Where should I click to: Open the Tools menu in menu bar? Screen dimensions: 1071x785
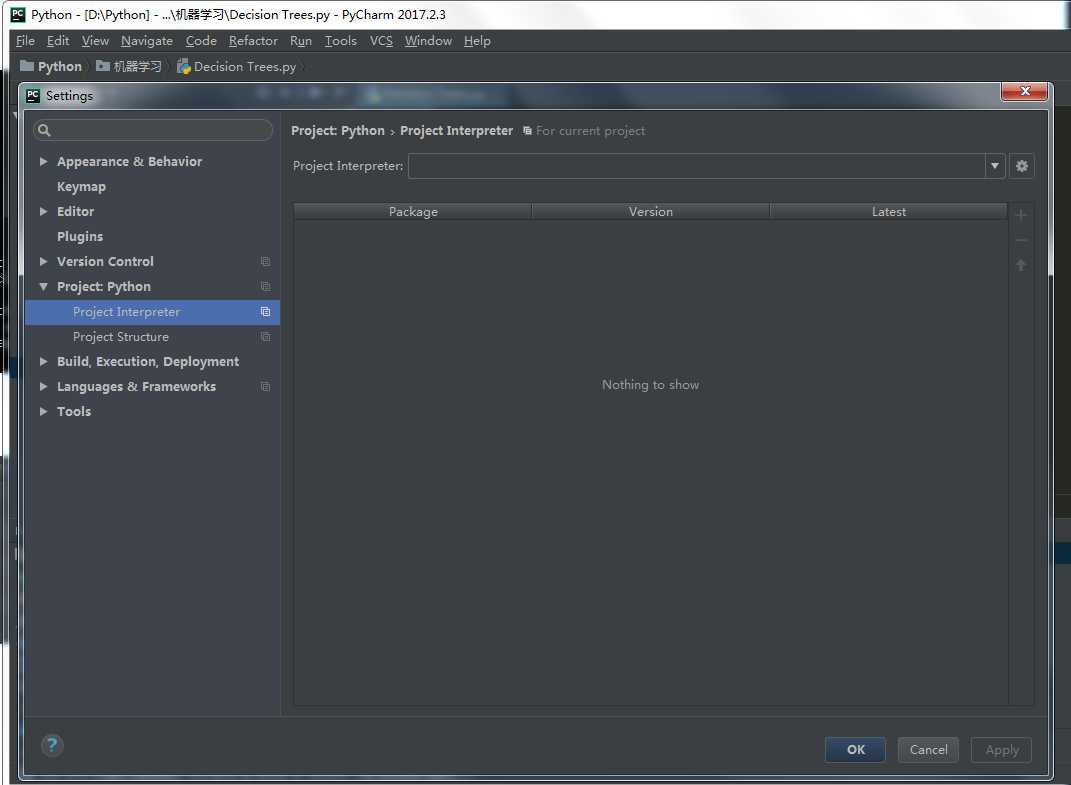coord(340,41)
